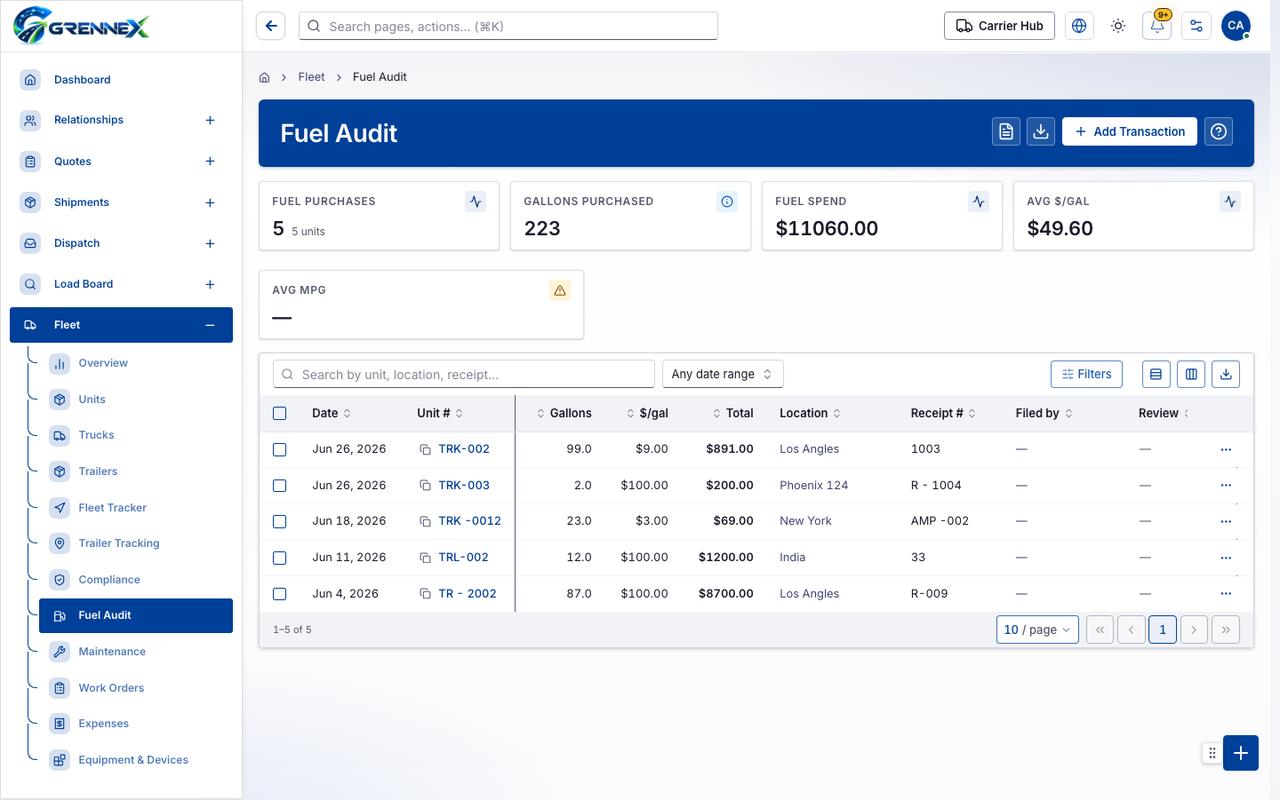Go to page 1 in pagination
This screenshot has height=800, width=1280.
pyautogui.click(x=1162, y=629)
